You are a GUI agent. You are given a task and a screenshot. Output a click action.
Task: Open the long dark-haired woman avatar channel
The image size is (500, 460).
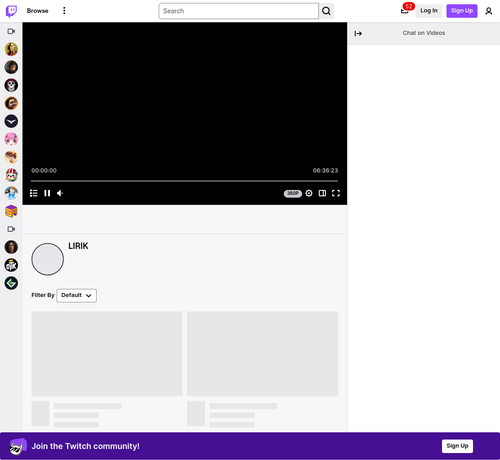click(x=11, y=247)
